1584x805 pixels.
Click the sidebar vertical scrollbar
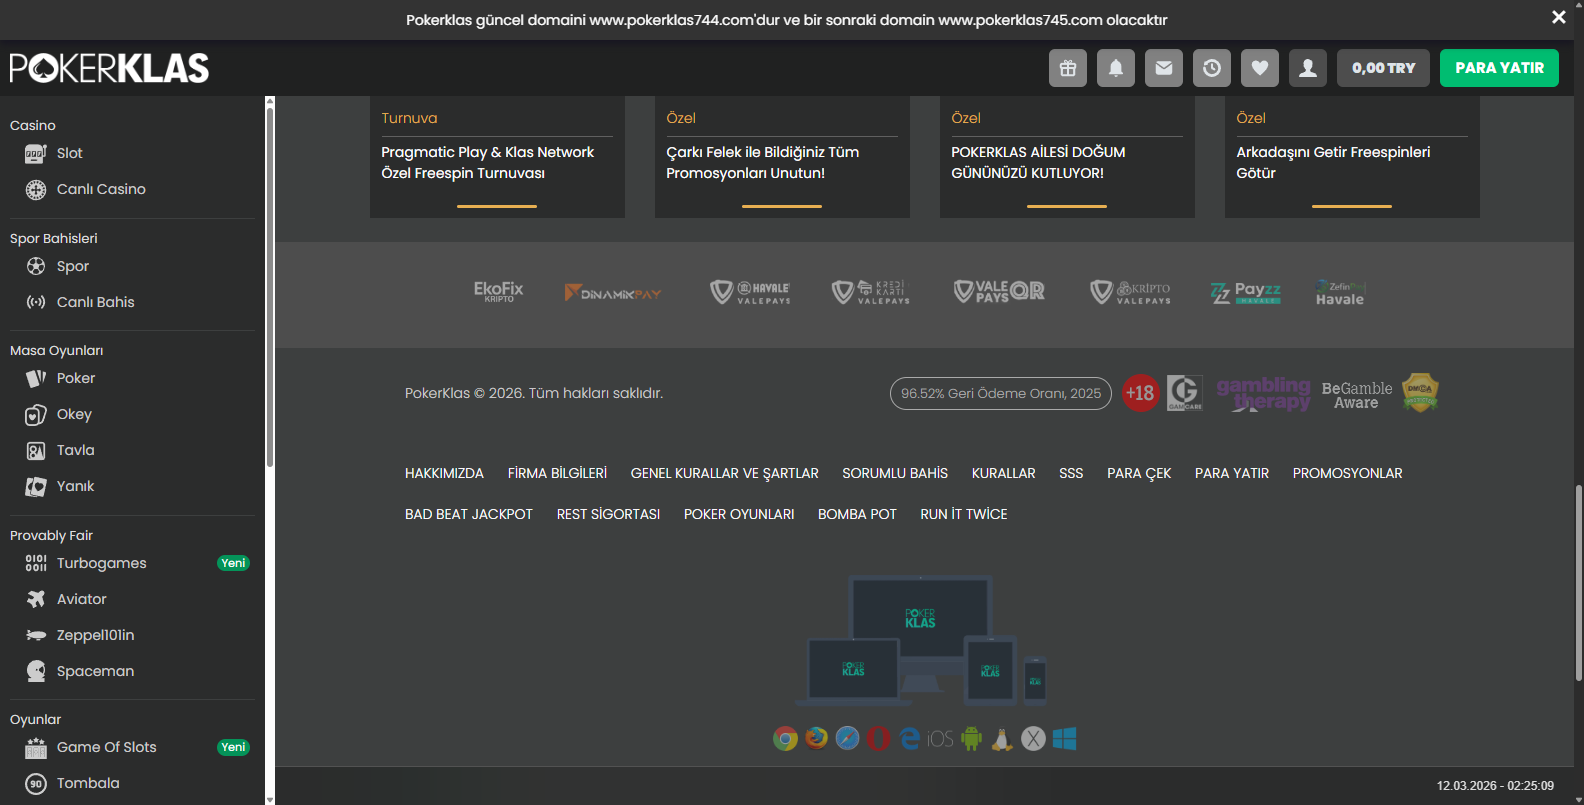270,285
